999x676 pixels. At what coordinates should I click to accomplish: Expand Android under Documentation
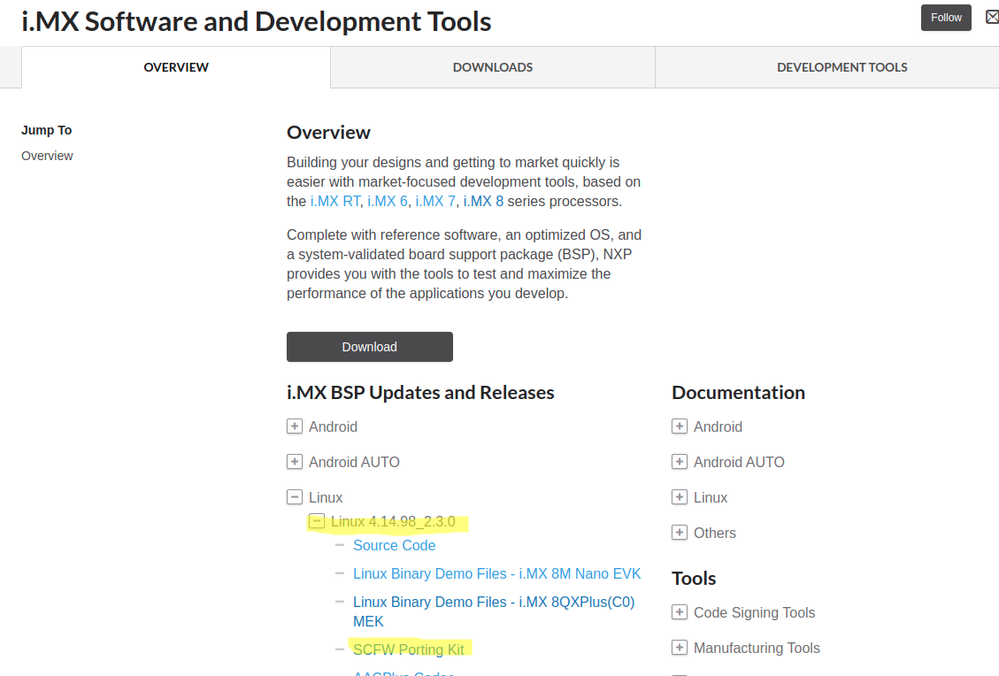679,427
